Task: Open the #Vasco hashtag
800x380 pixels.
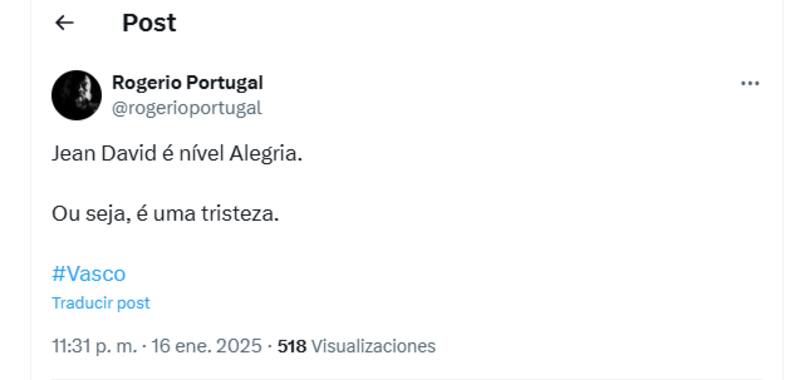Action: 88,274
